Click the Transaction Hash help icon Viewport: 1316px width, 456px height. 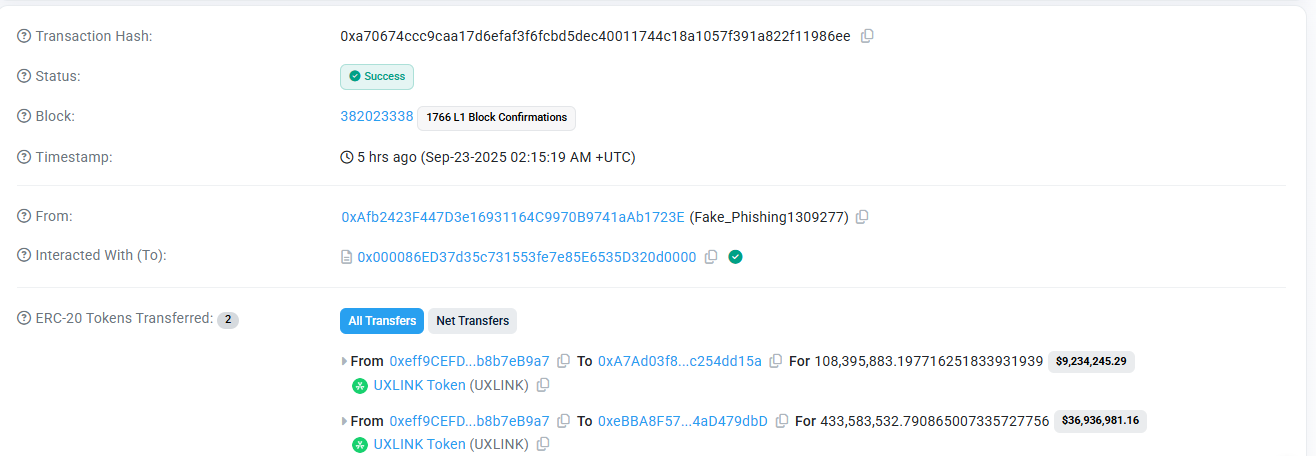(24, 36)
